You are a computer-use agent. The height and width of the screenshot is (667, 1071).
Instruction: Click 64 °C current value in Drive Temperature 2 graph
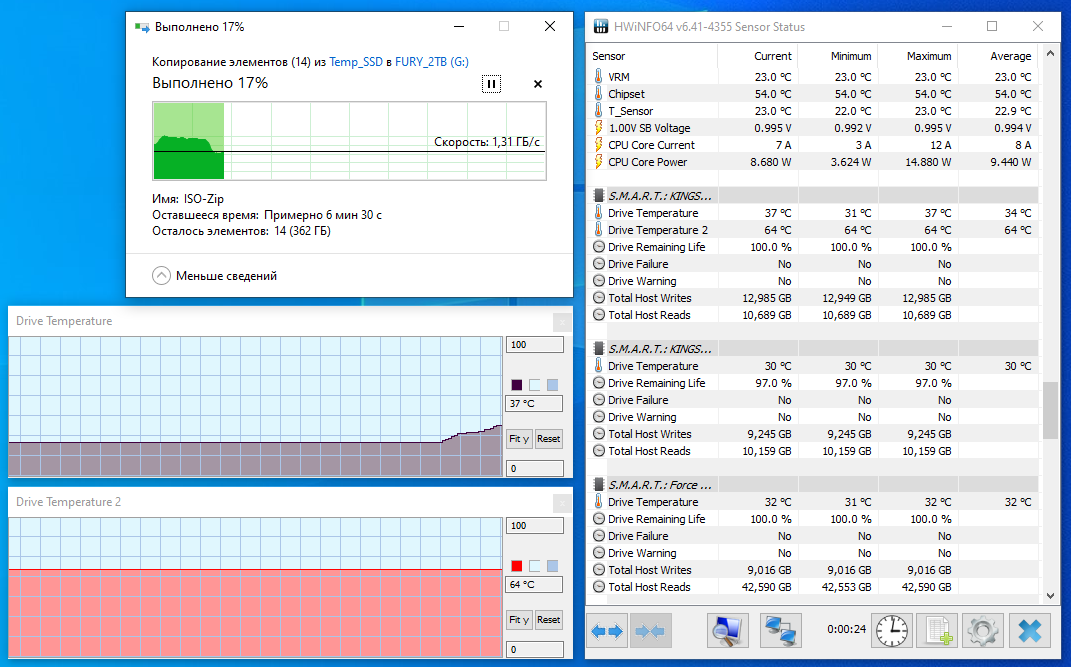click(x=534, y=584)
